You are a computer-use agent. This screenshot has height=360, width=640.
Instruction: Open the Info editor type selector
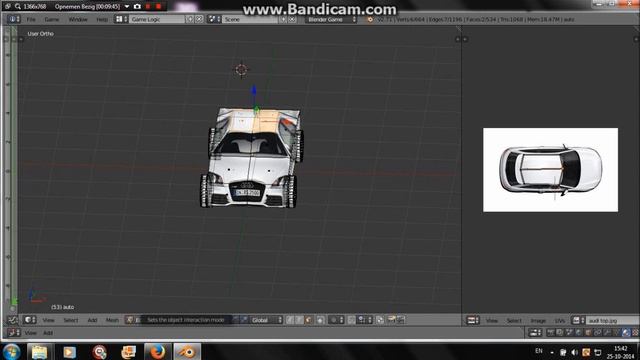coord(13,19)
